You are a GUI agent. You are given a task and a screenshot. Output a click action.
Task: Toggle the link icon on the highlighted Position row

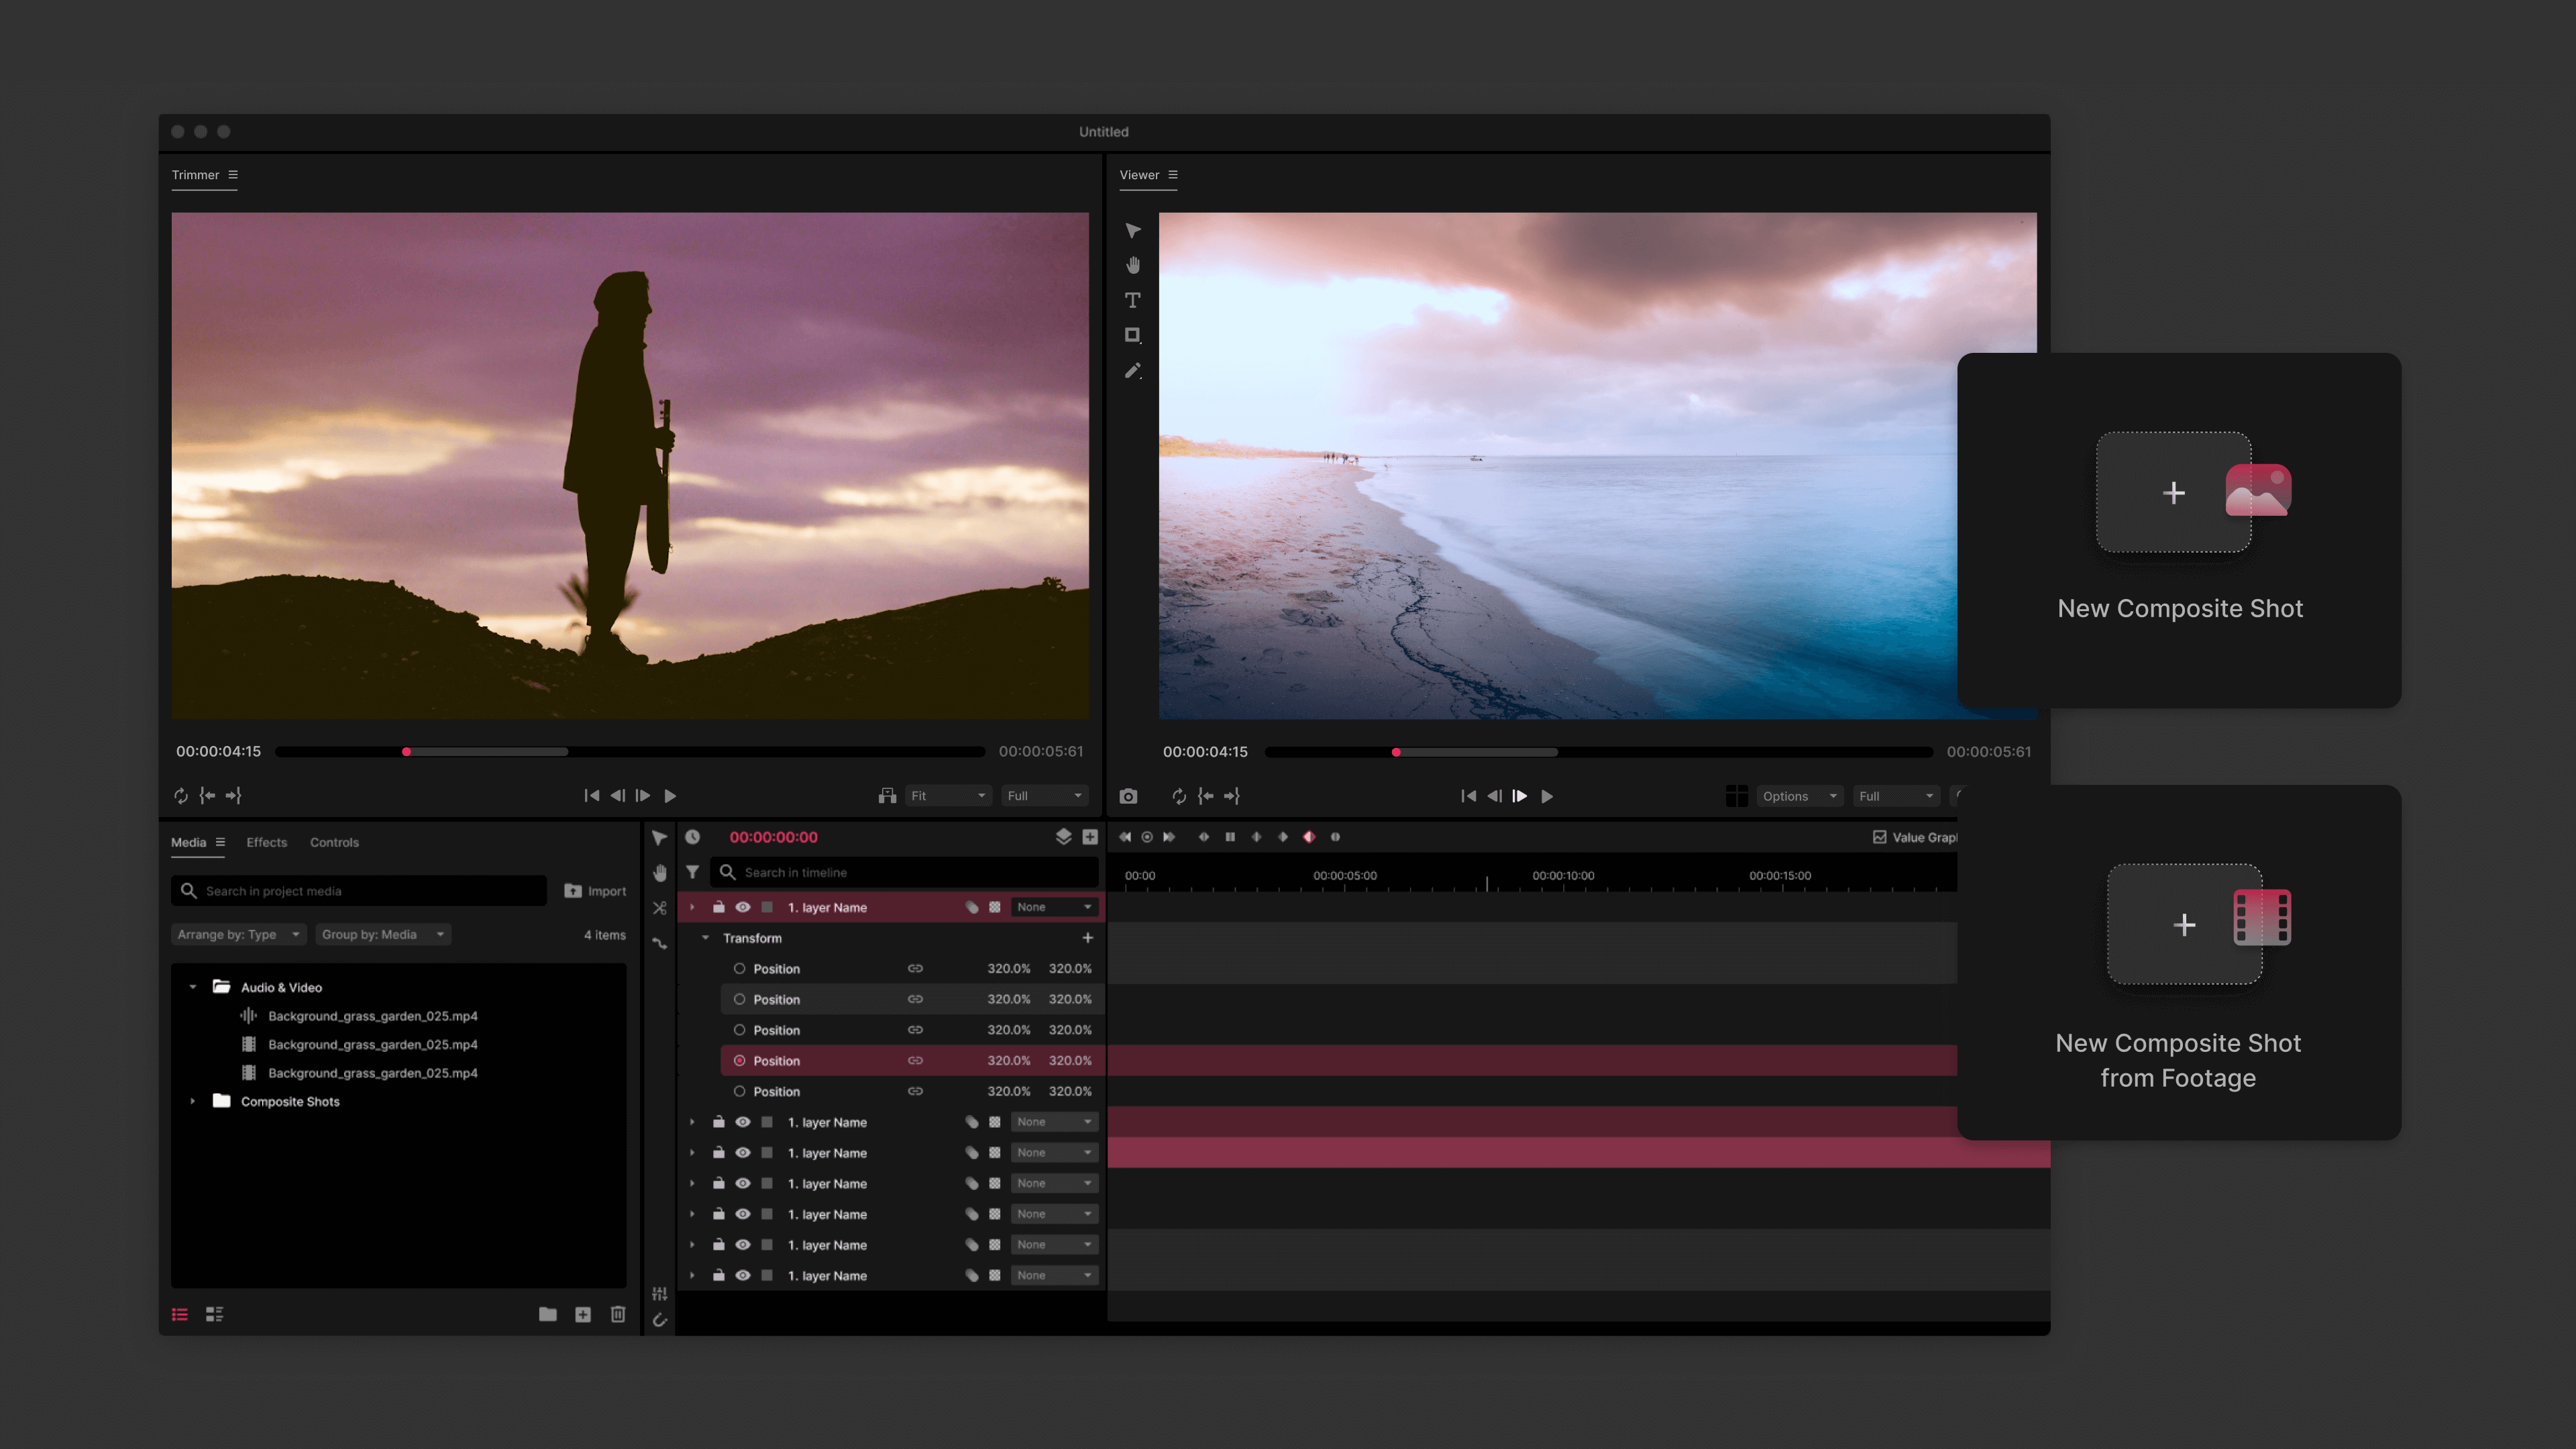[915, 1060]
